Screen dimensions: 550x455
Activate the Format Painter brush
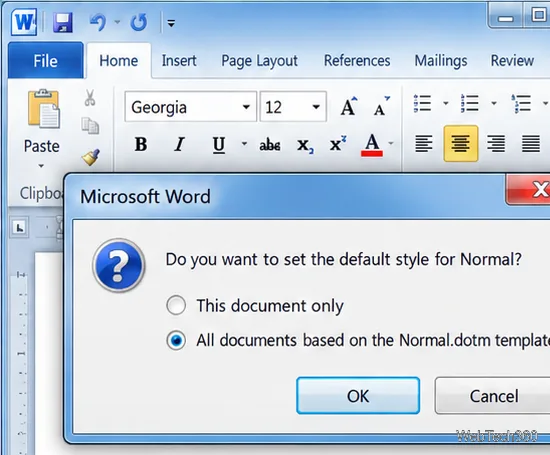[x=90, y=156]
